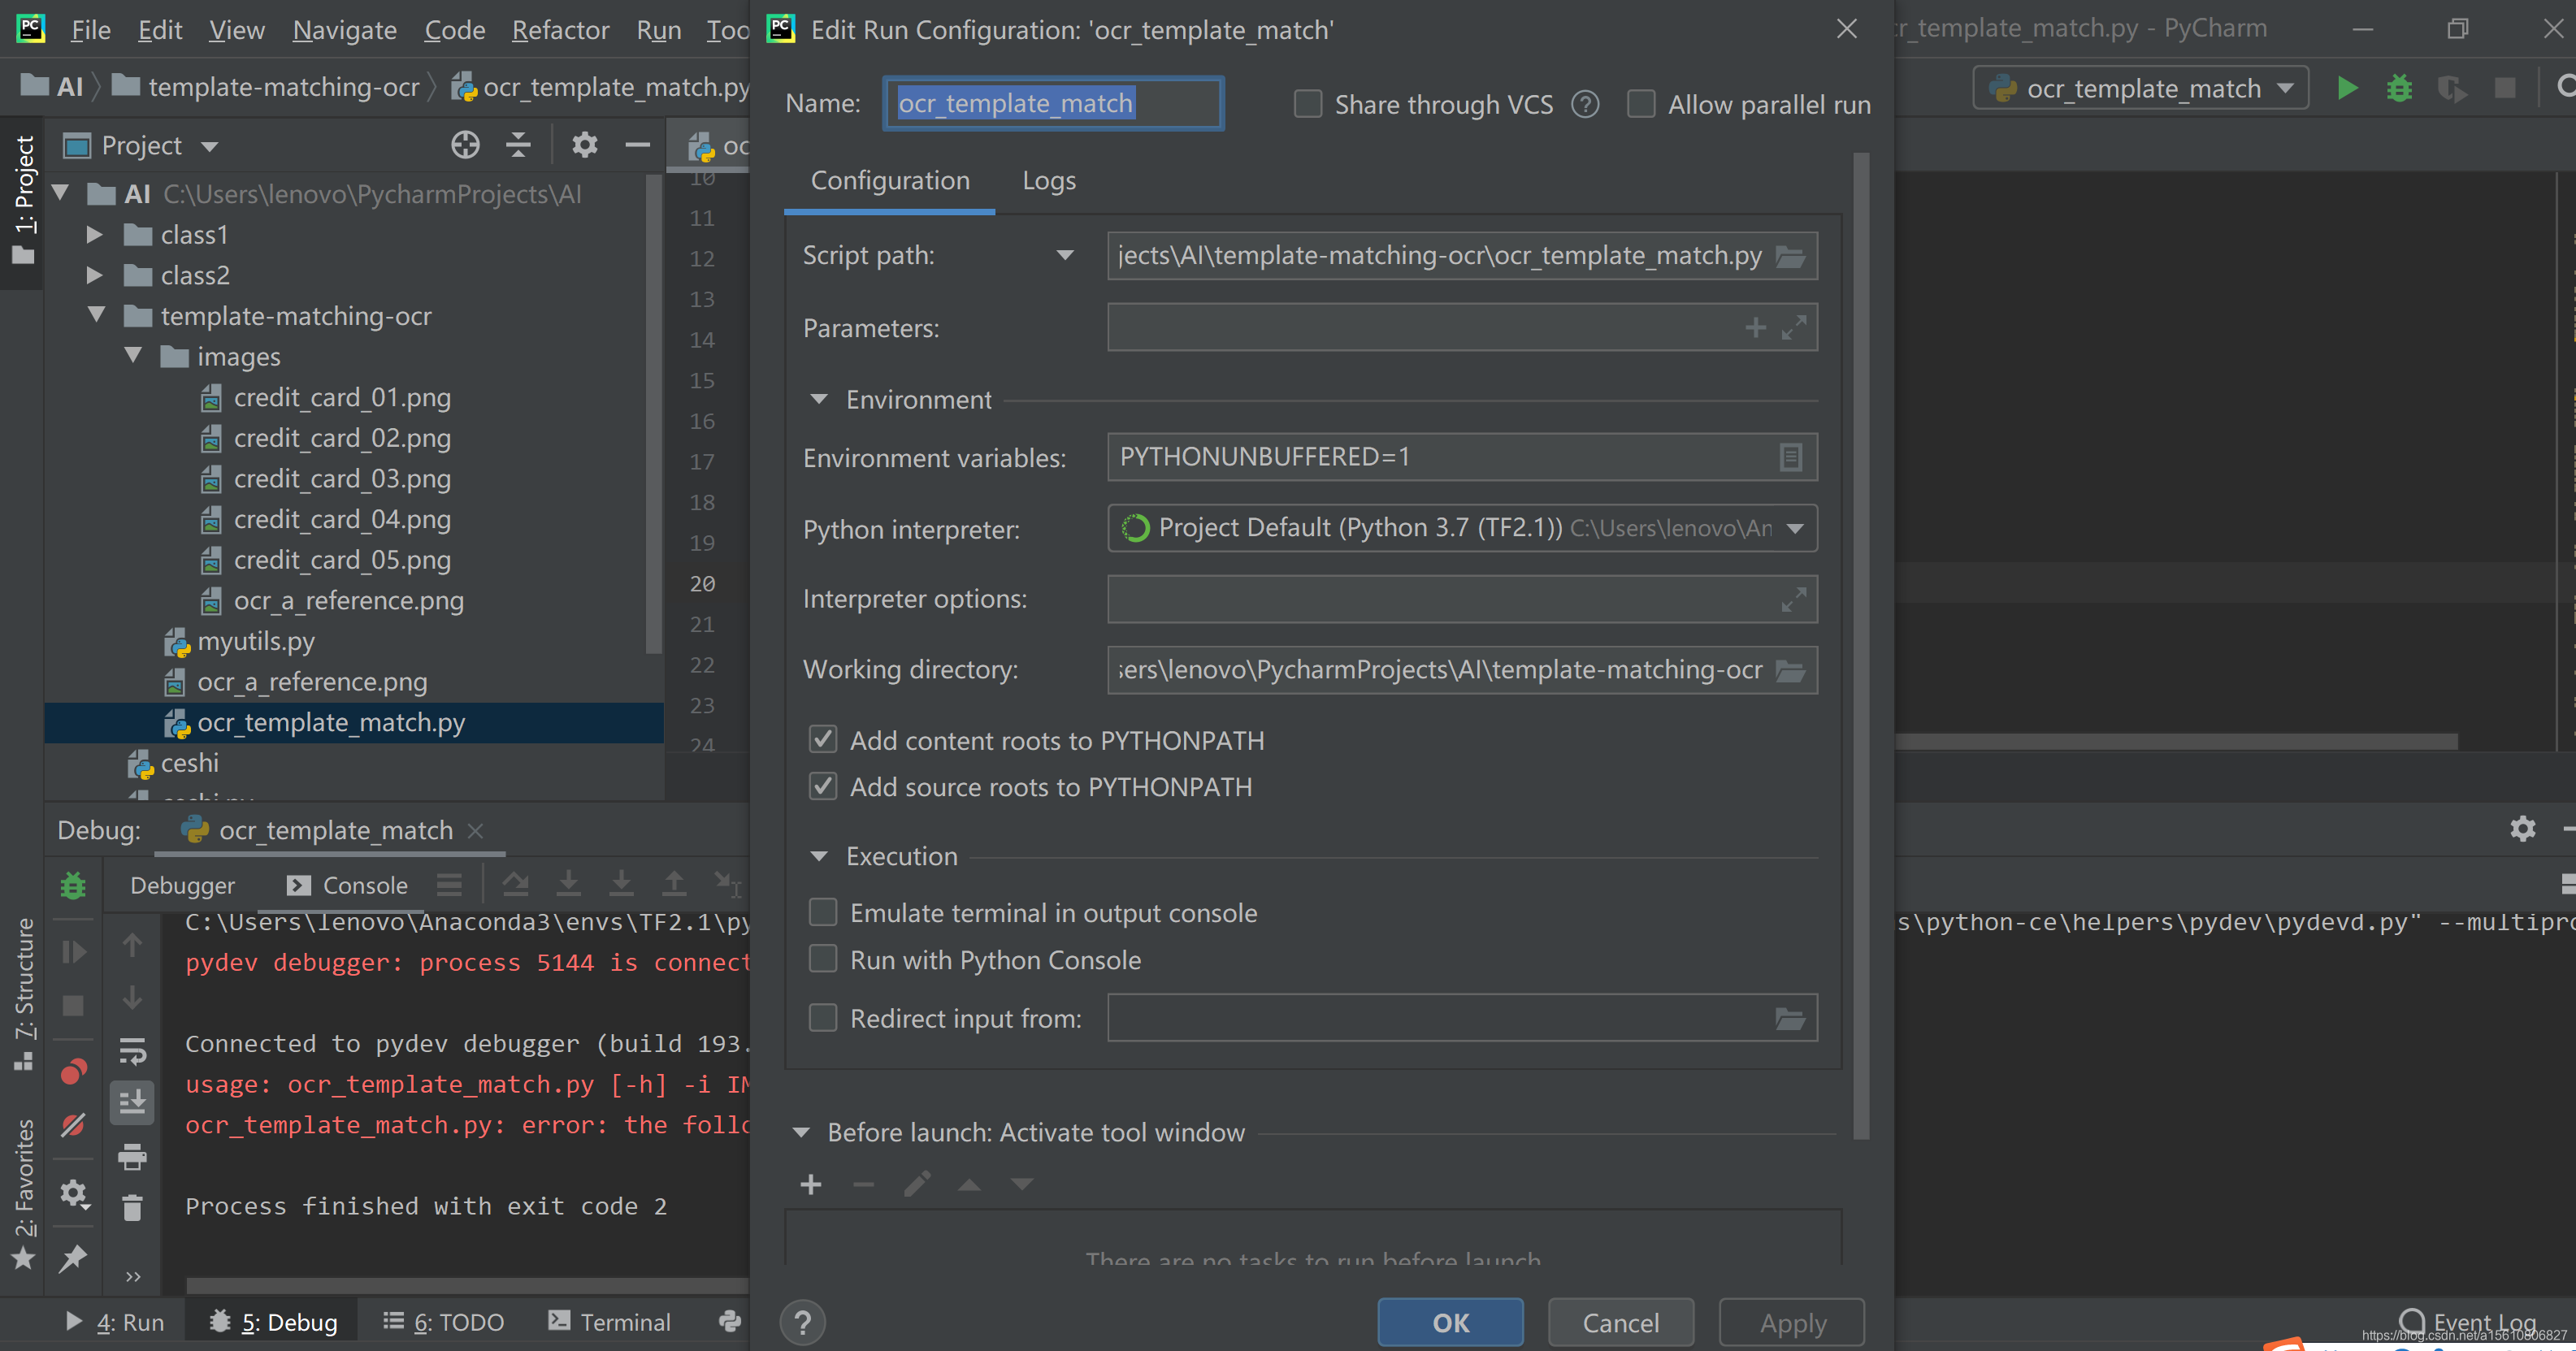This screenshot has height=1351, width=2576.
Task: Enable Emulate terminal in output console
Action: coord(822,912)
